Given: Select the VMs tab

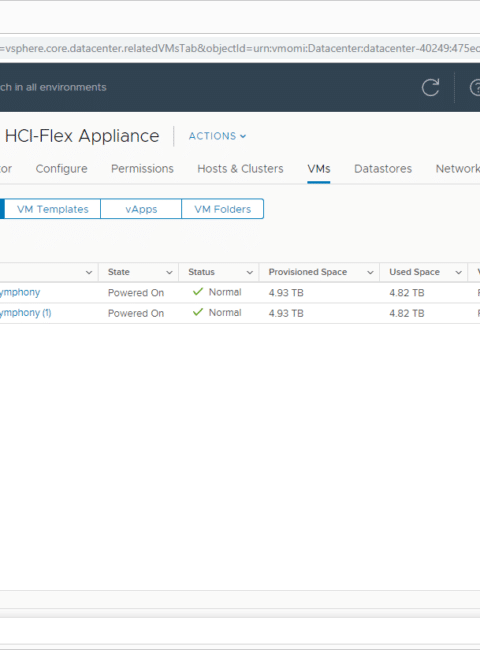Looking at the screenshot, I should (x=319, y=169).
